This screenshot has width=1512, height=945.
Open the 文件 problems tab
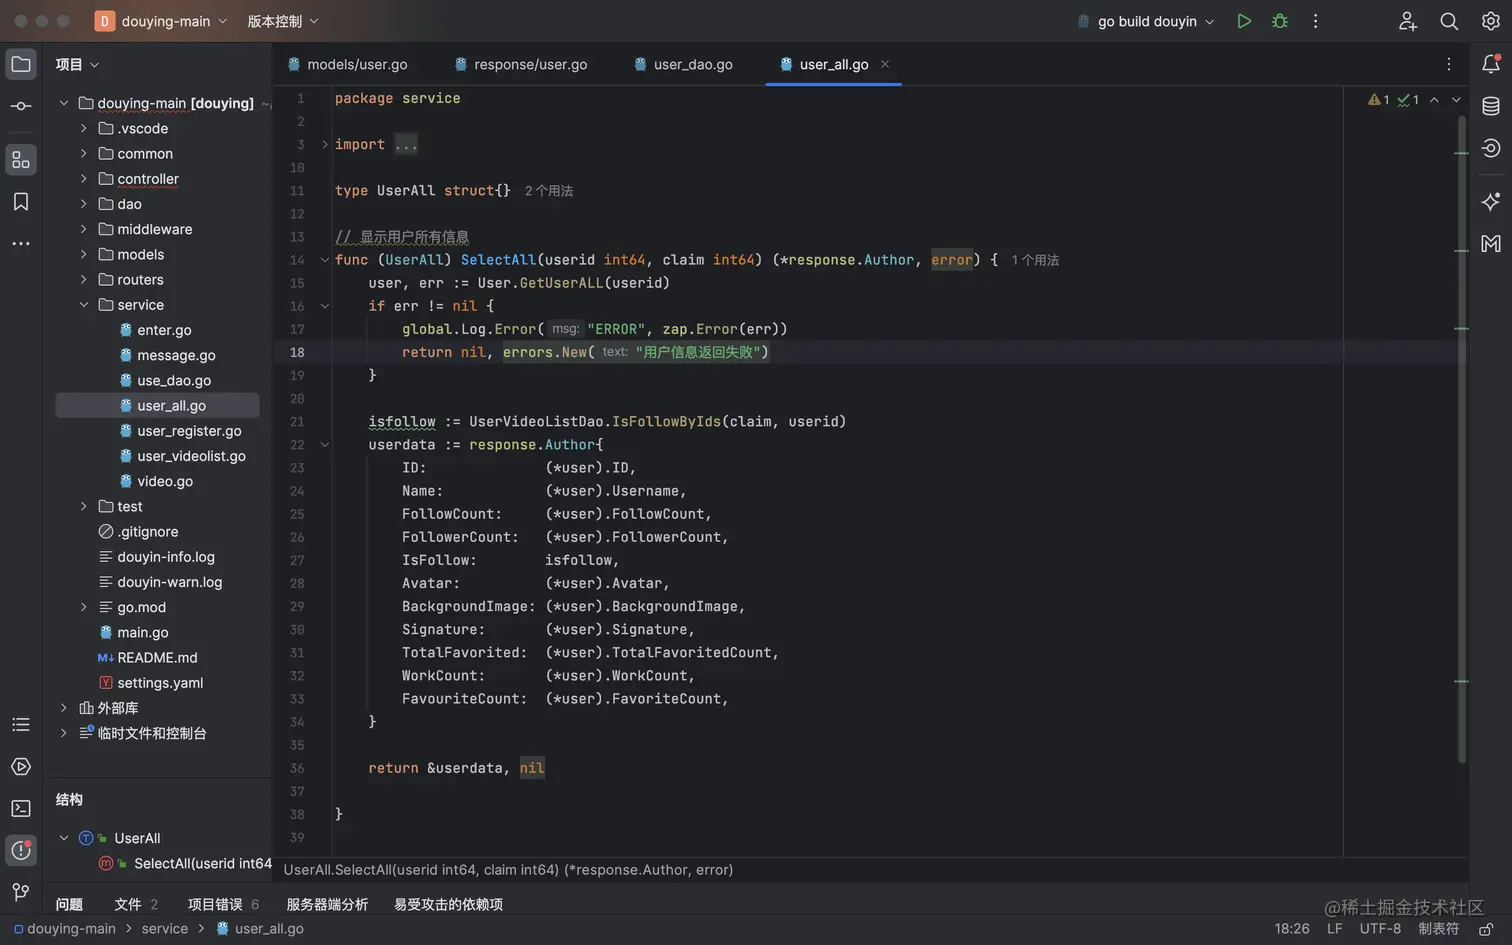click(x=136, y=904)
